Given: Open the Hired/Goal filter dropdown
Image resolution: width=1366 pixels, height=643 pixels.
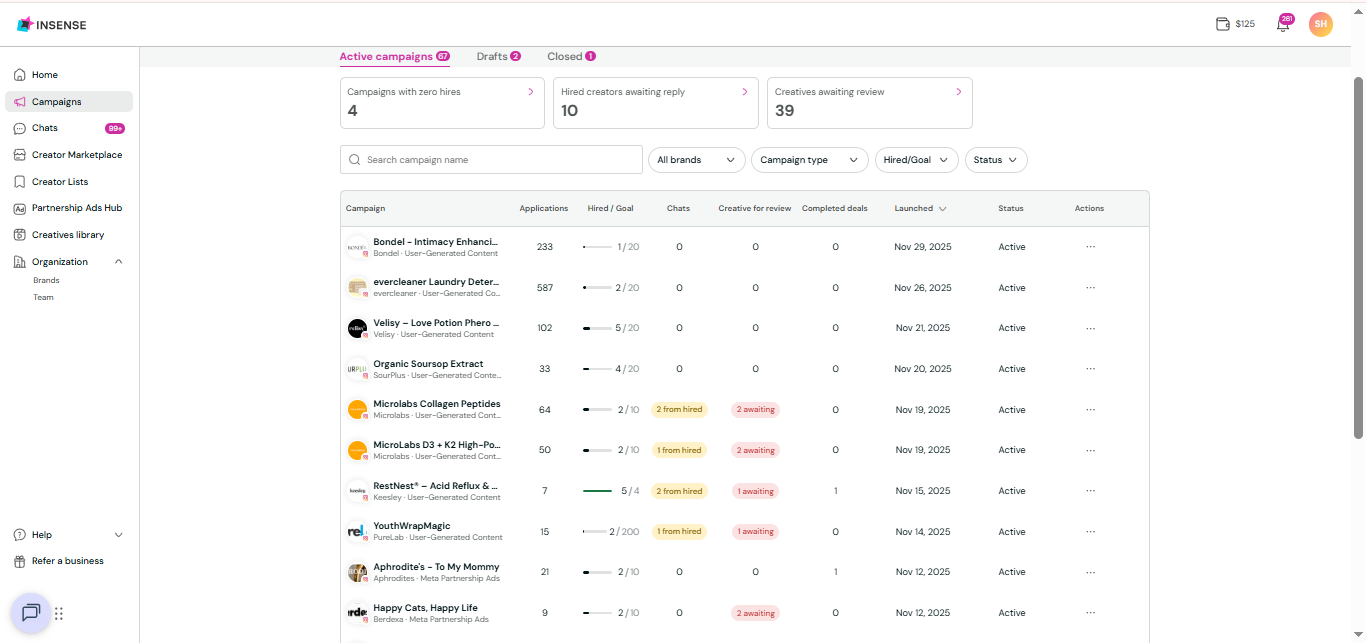Looking at the screenshot, I should point(916,160).
